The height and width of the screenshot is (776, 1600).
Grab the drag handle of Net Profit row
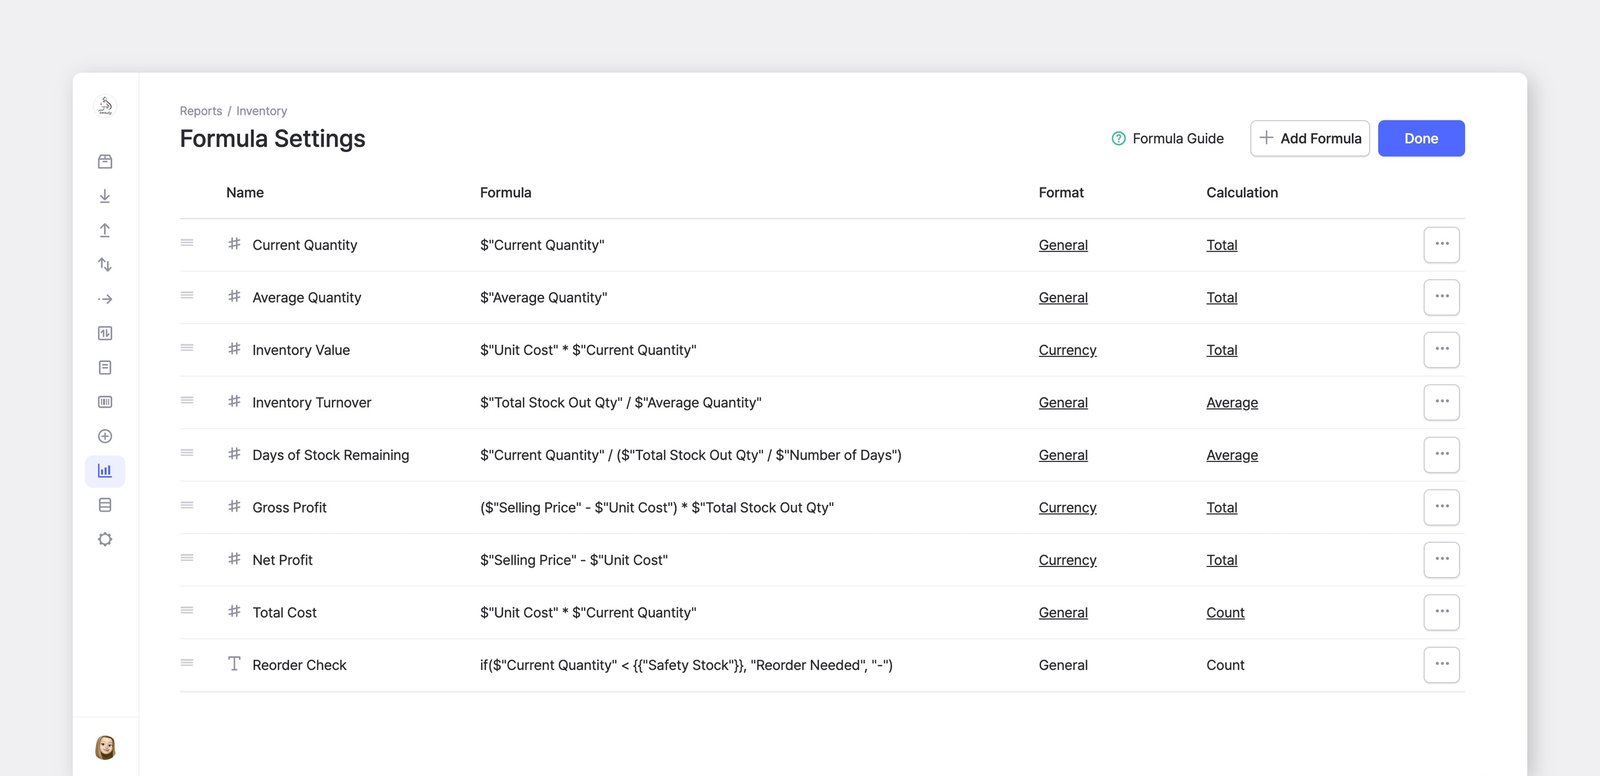187,558
